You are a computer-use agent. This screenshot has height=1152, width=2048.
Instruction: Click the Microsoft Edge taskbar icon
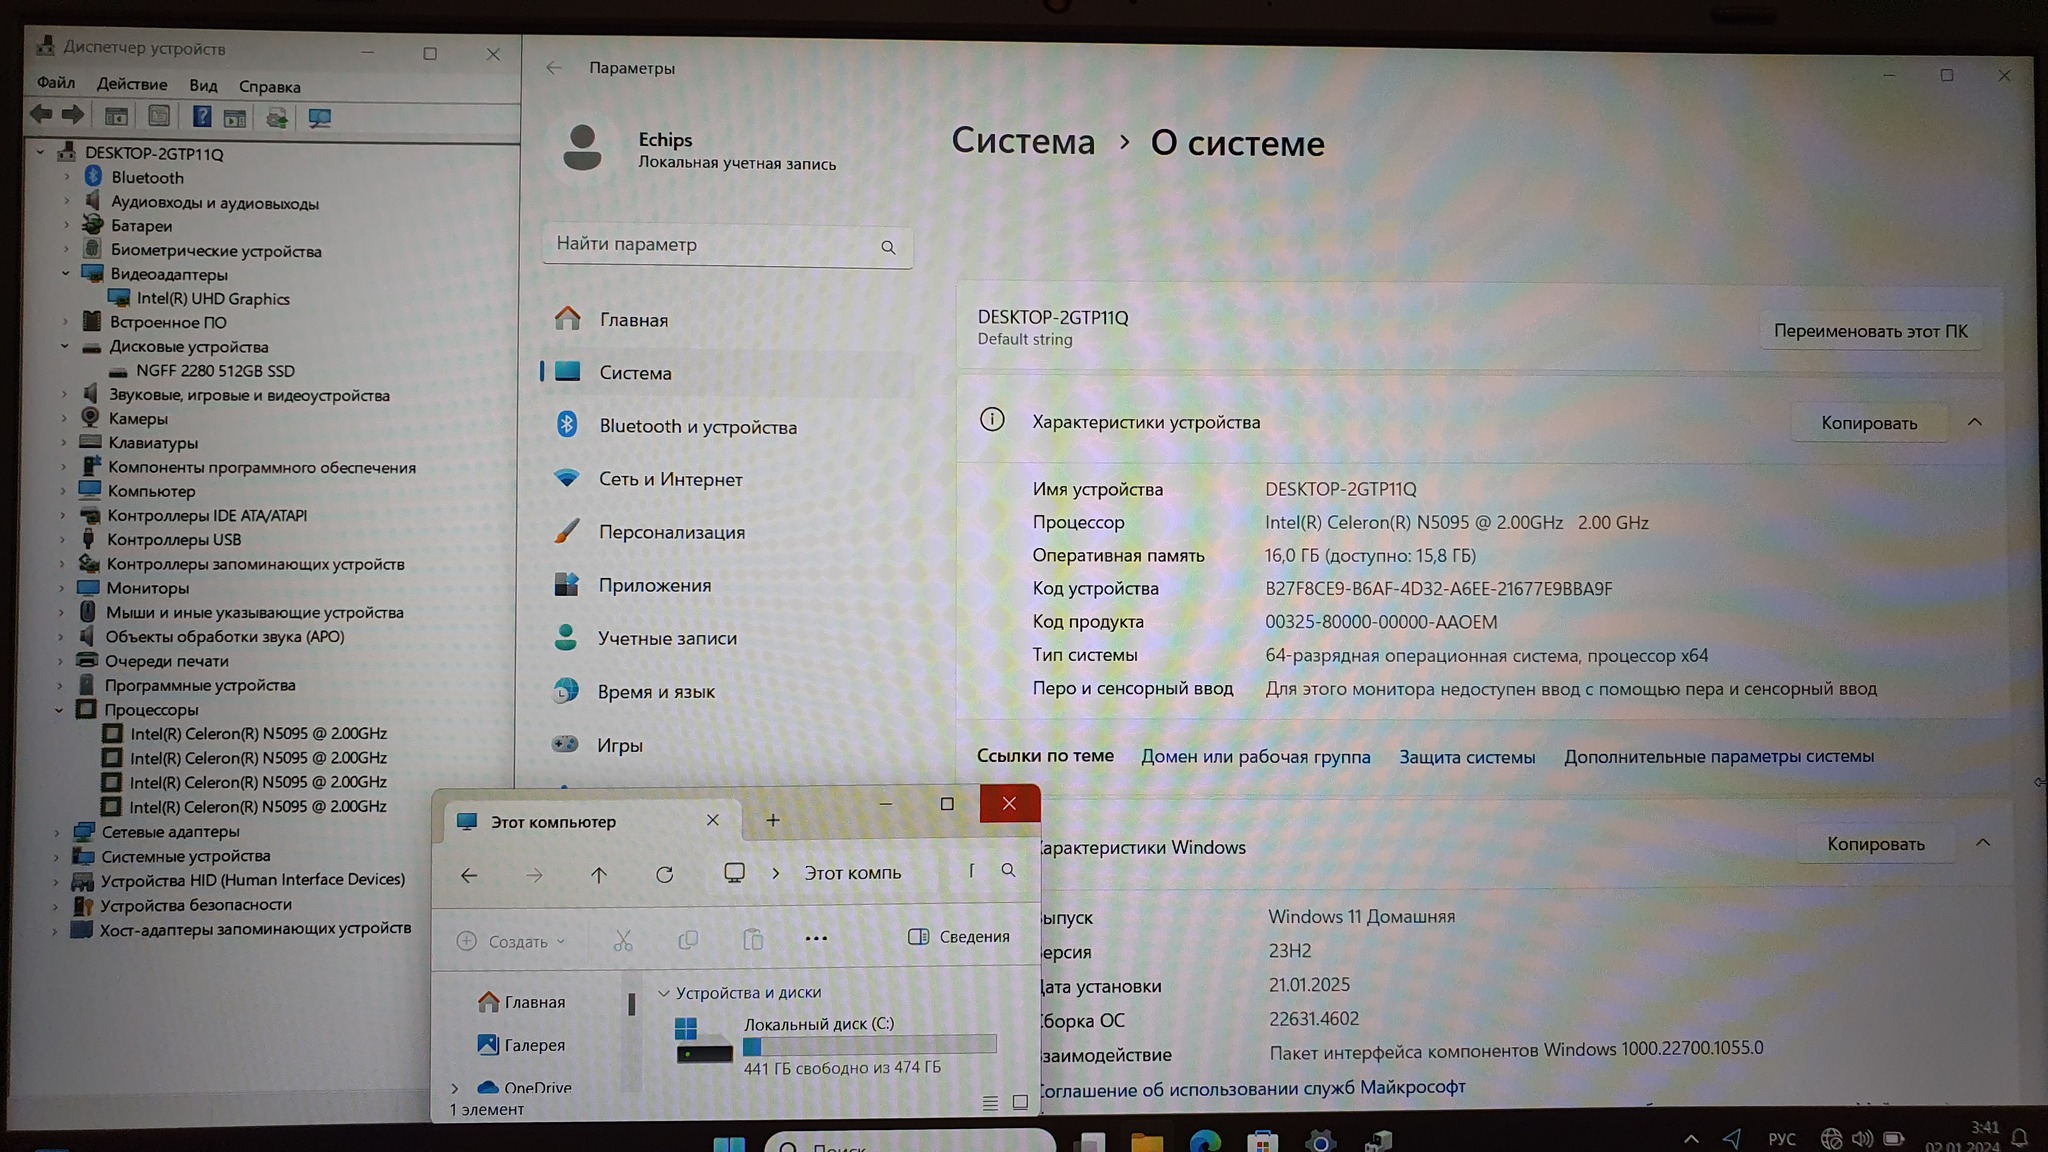coord(1205,1141)
